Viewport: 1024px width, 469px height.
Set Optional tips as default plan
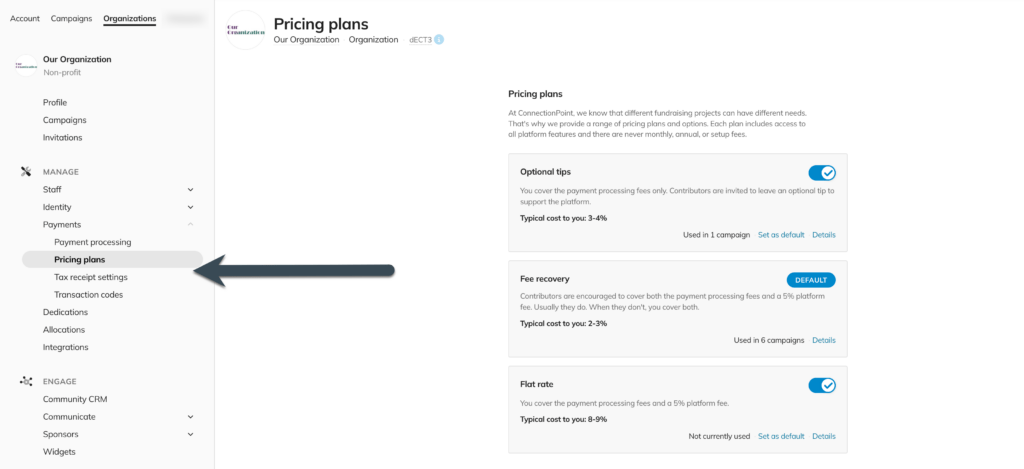(x=781, y=235)
